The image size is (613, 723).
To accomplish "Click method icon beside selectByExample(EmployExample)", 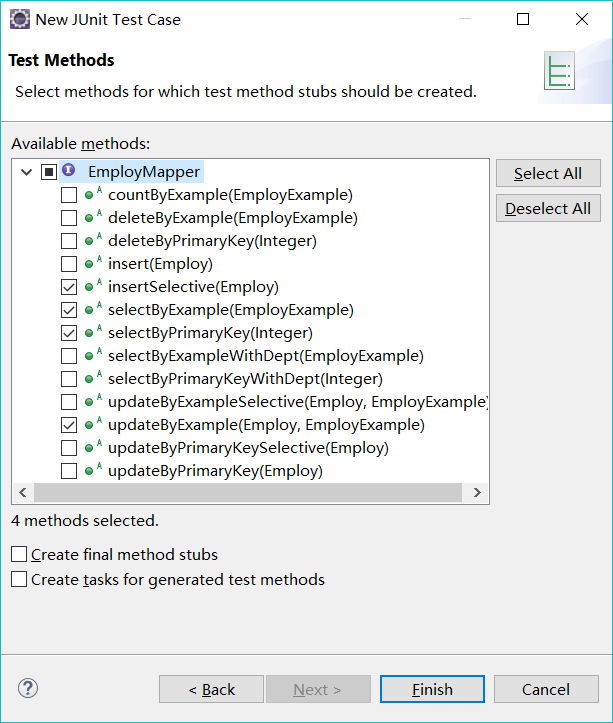I will tap(93, 309).
